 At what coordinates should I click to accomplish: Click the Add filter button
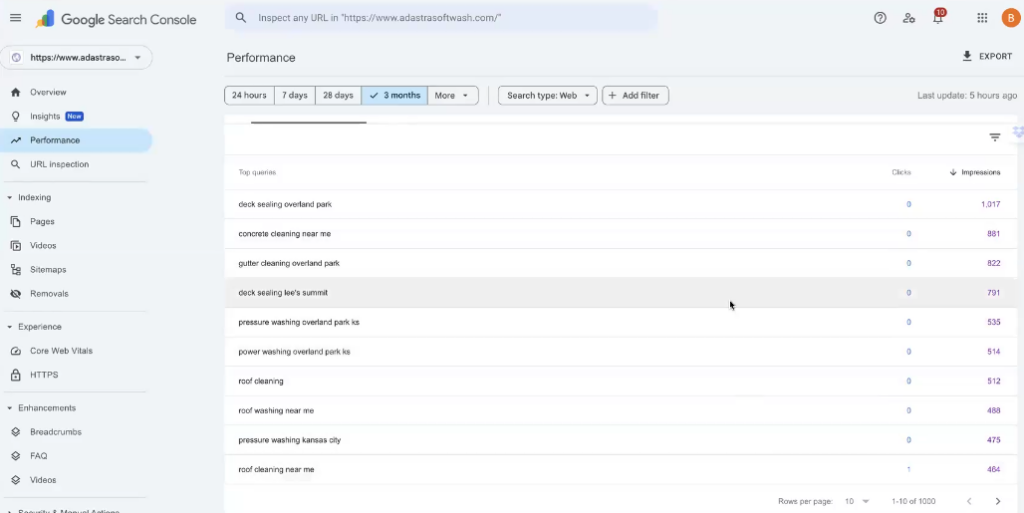coord(635,95)
